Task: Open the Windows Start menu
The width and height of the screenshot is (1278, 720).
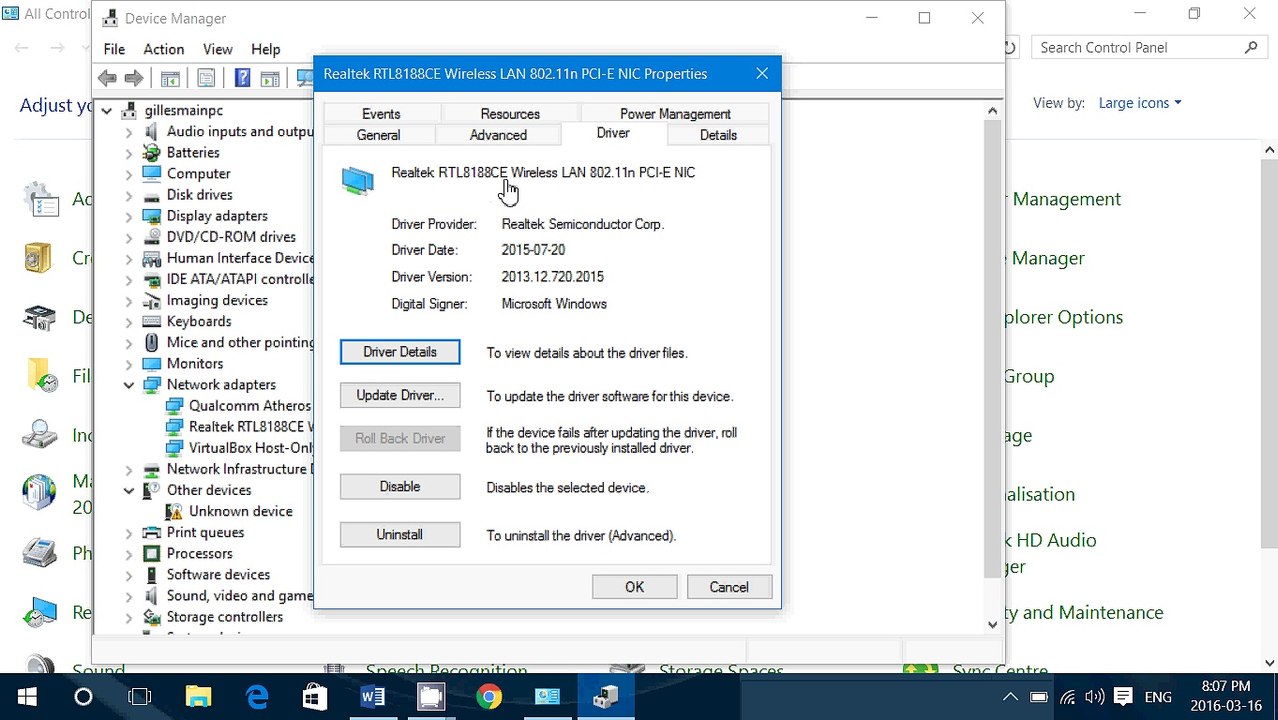Action: coord(27,696)
